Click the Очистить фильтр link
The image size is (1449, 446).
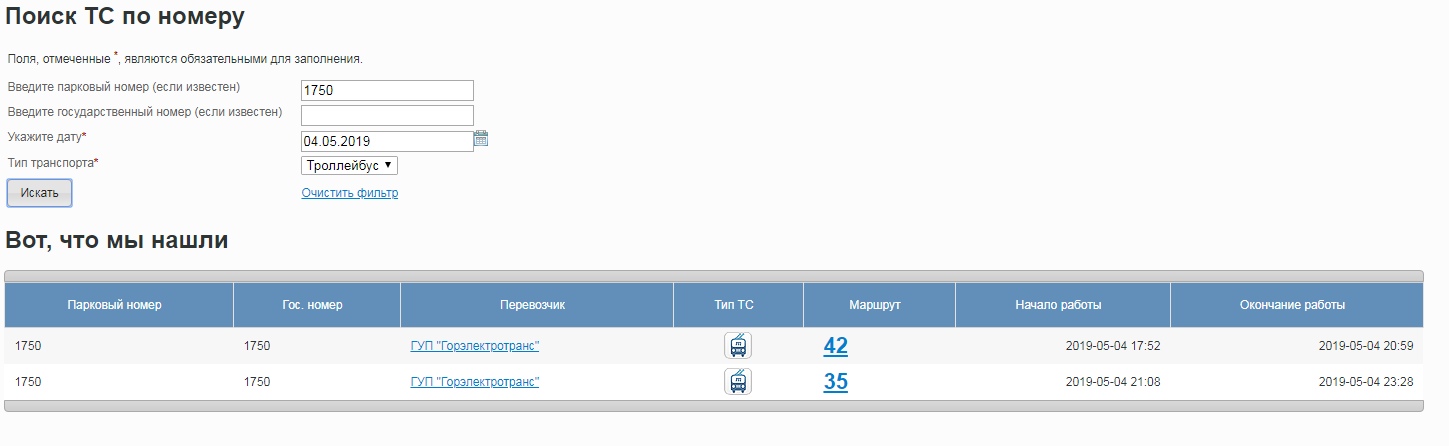coord(349,193)
